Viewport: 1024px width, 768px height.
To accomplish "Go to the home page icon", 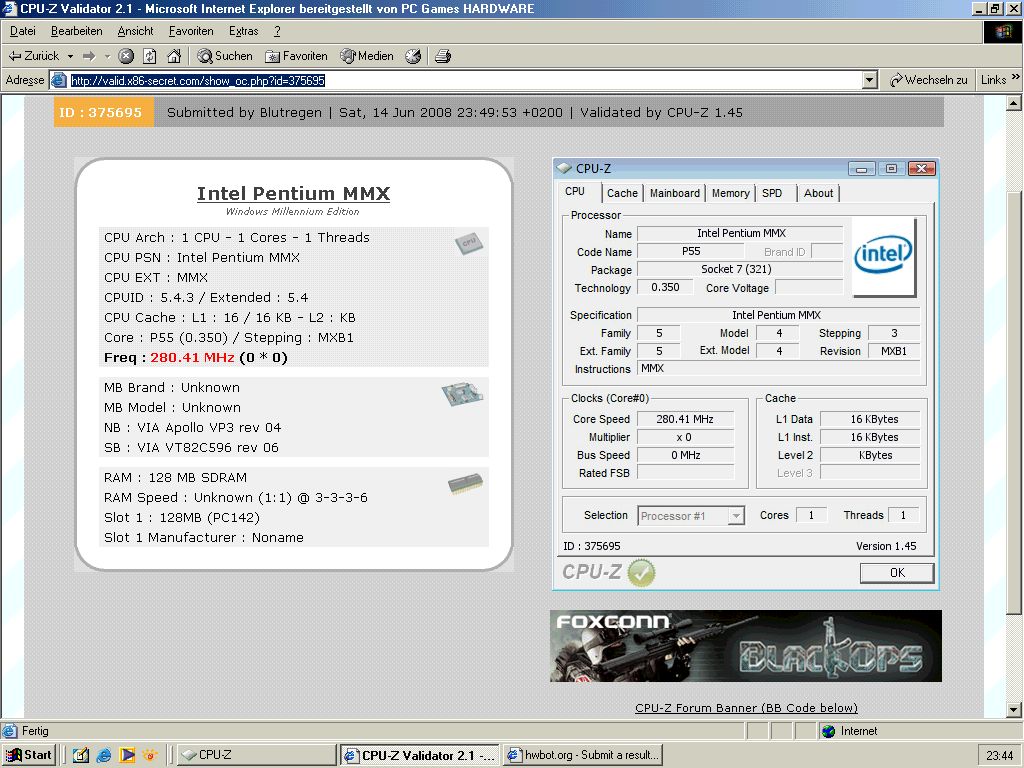I will click(174, 56).
